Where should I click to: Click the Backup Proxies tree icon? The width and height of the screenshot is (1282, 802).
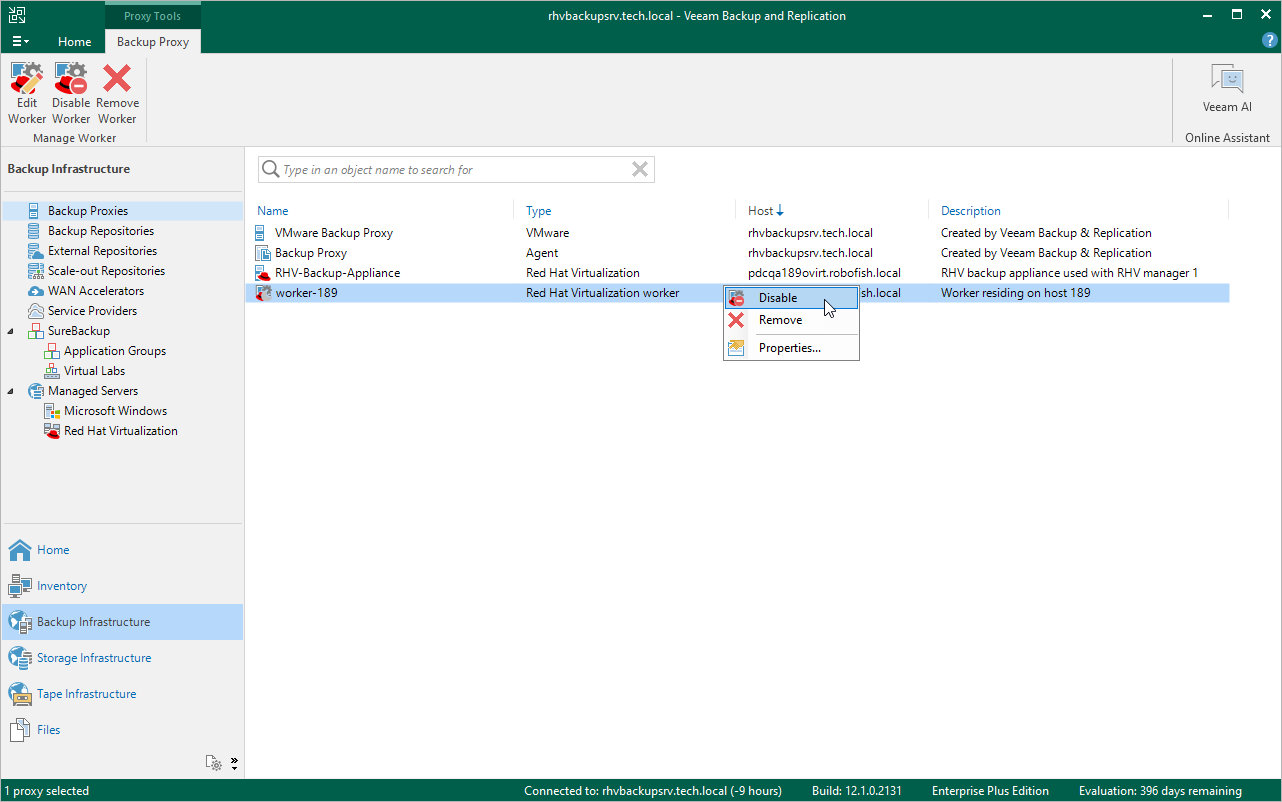tap(35, 211)
